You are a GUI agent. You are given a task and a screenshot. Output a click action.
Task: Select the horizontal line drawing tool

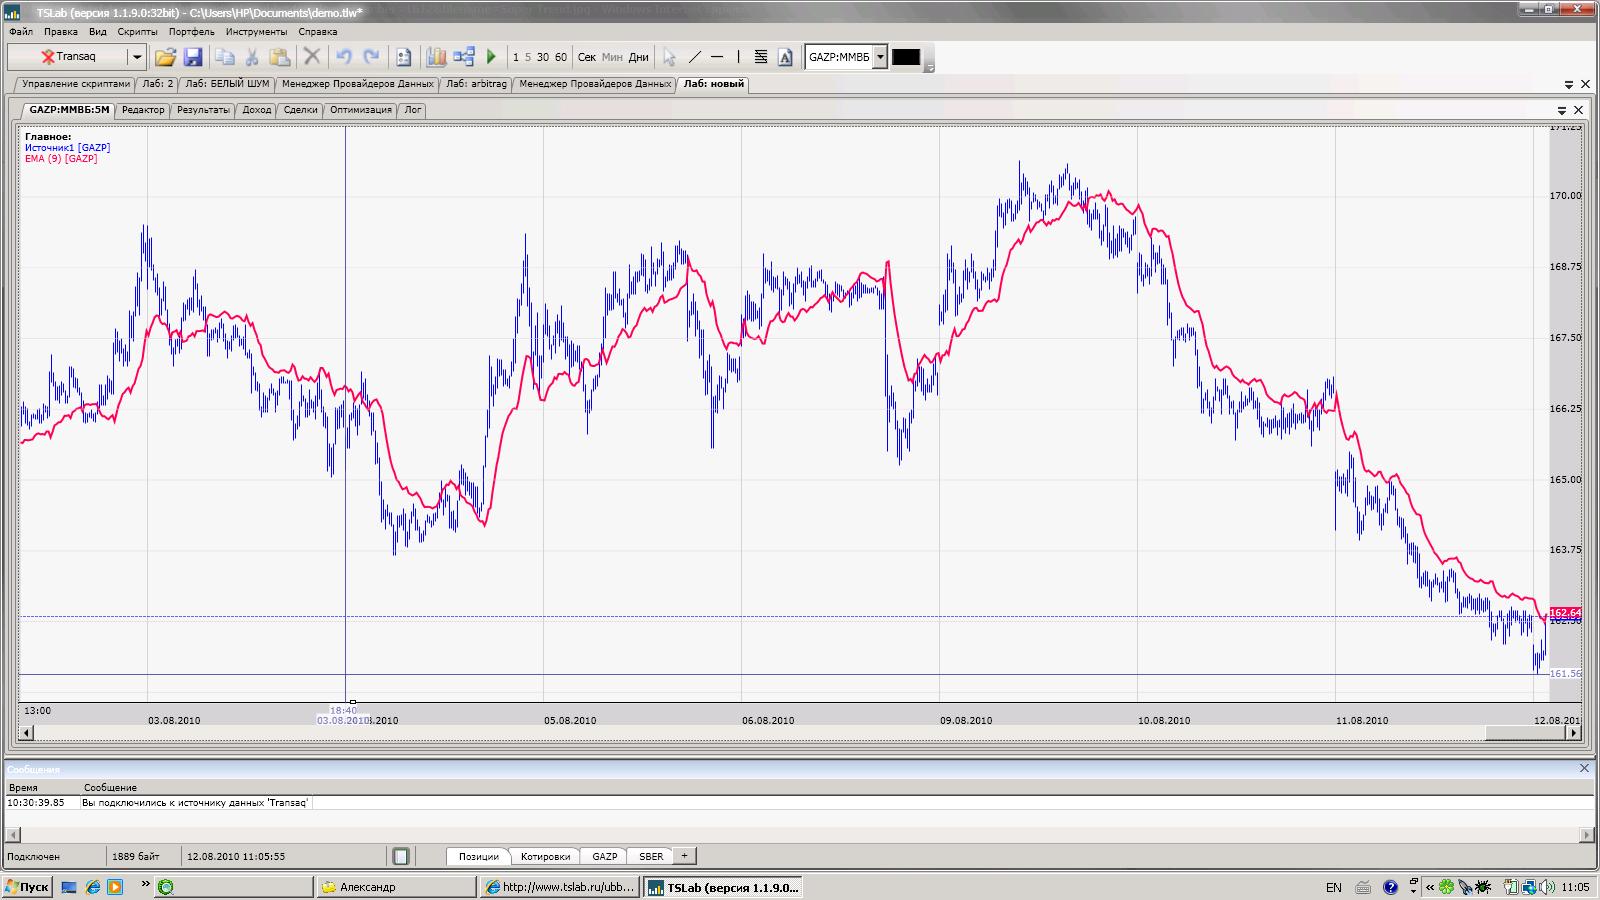pyautogui.click(x=717, y=57)
